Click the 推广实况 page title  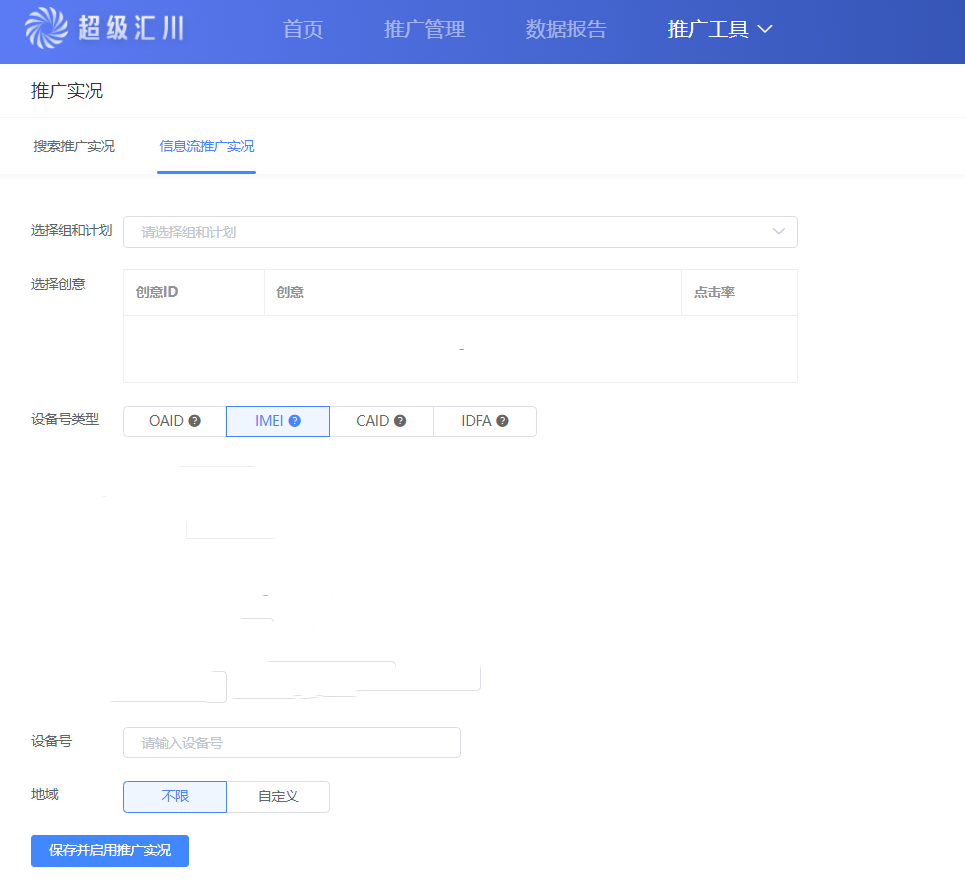pyautogui.click(x=67, y=91)
